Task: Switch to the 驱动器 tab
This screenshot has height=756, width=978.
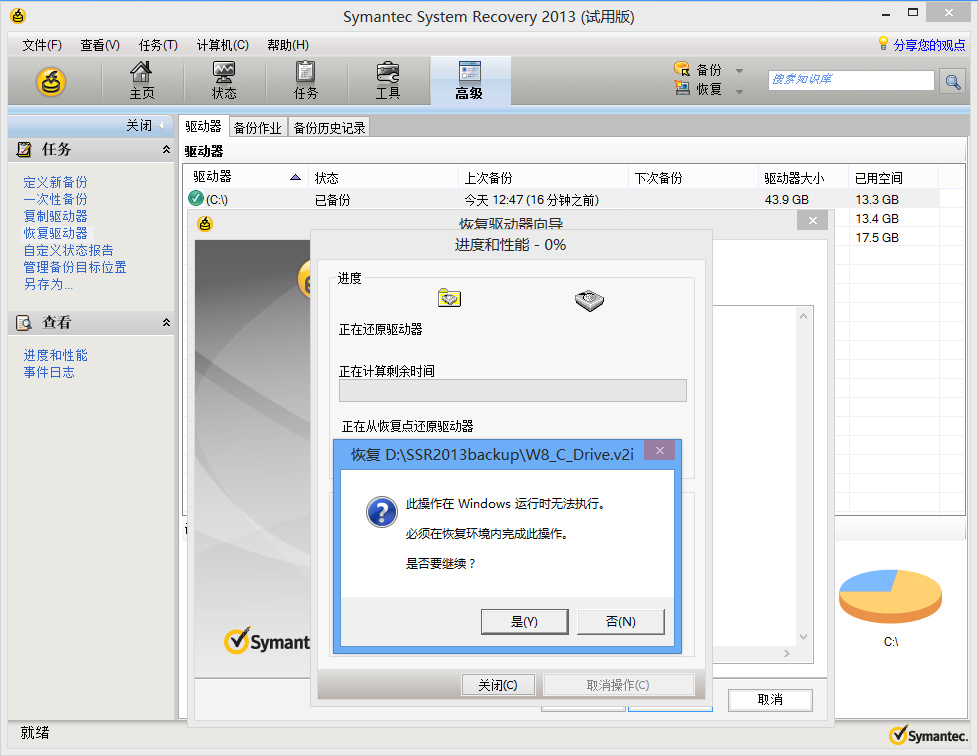Action: 203,126
